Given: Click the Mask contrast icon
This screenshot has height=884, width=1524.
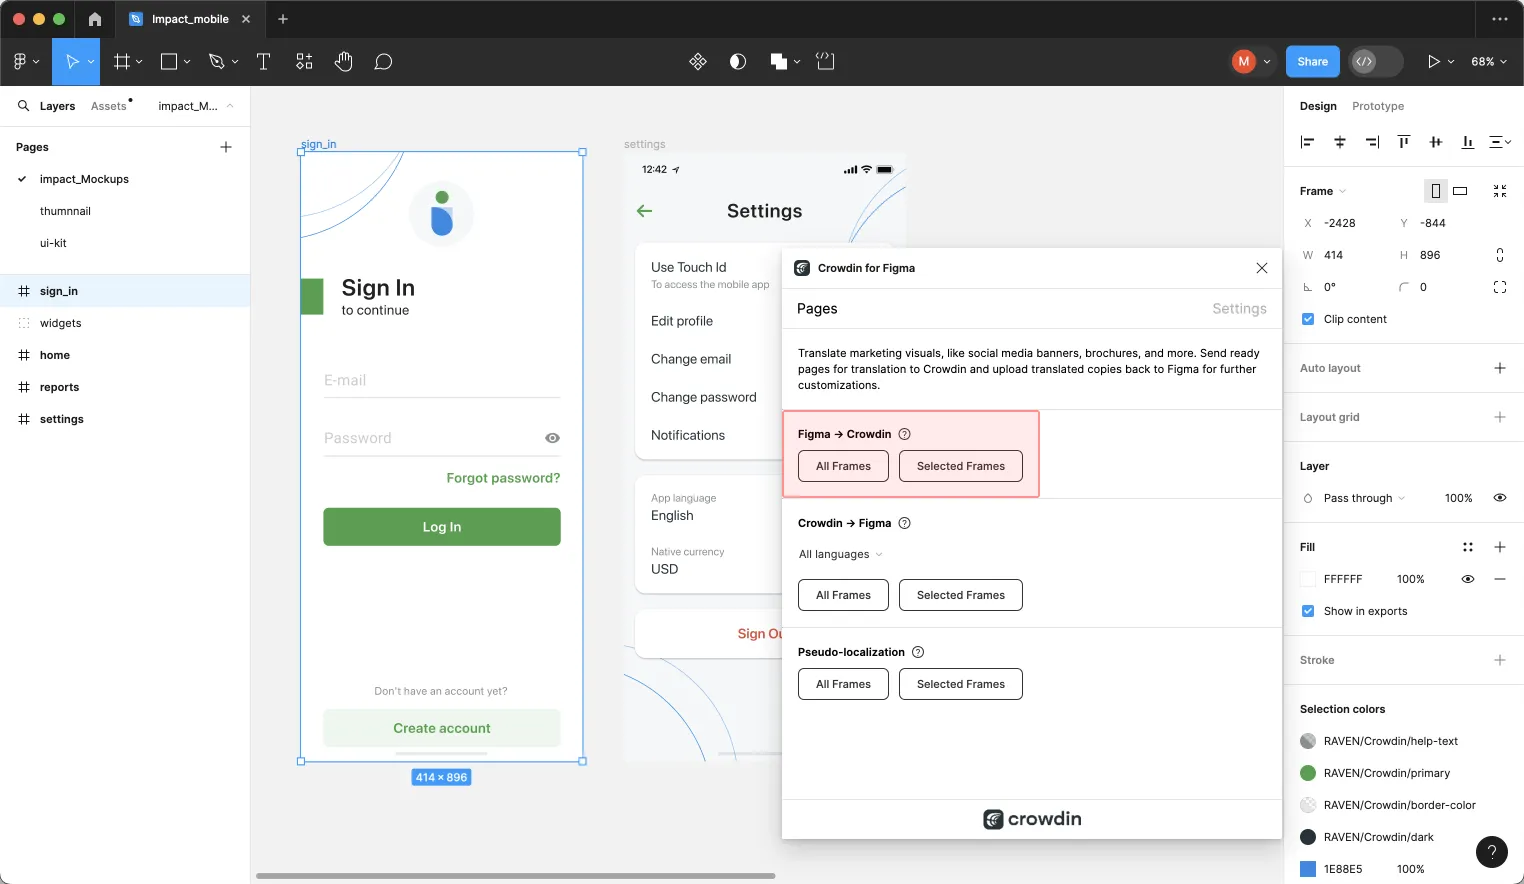Looking at the screenshot, I should click(x=738, y=62).
